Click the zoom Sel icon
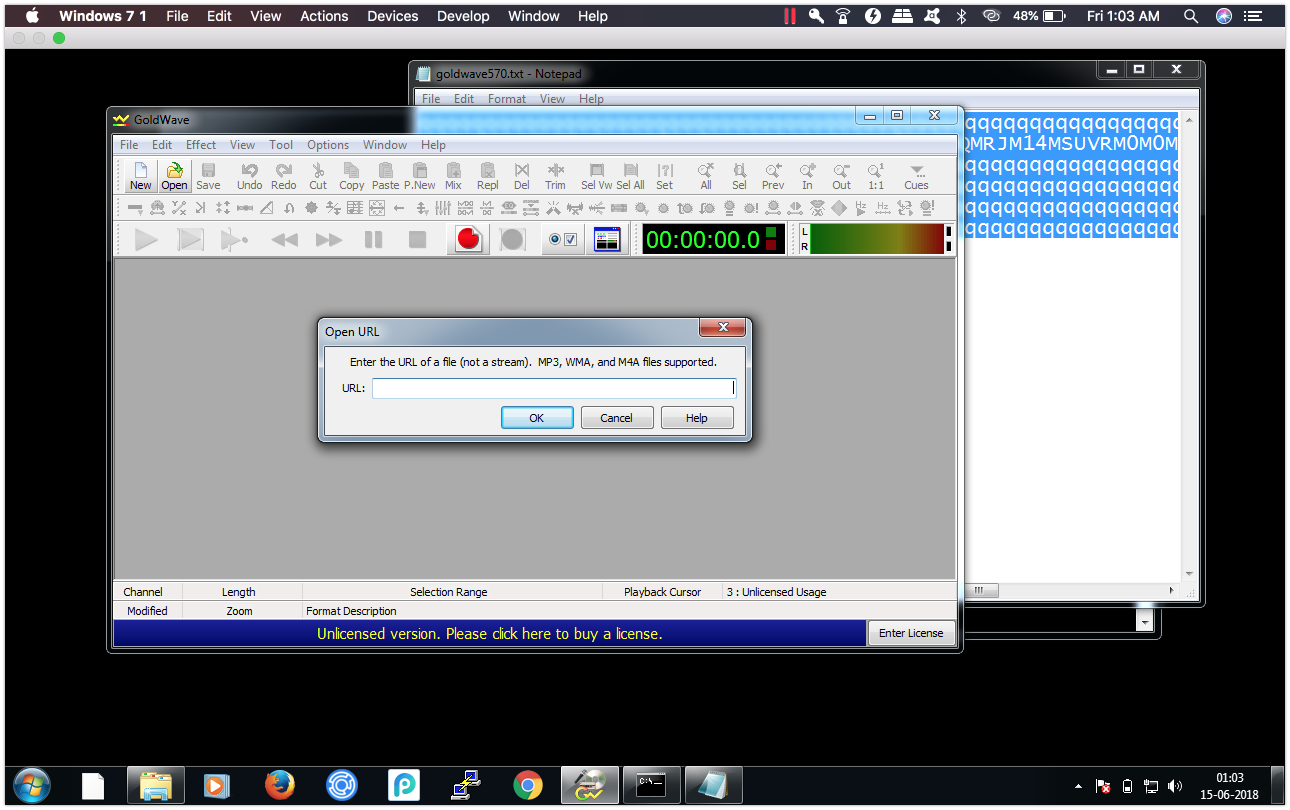 click(739, 176)
